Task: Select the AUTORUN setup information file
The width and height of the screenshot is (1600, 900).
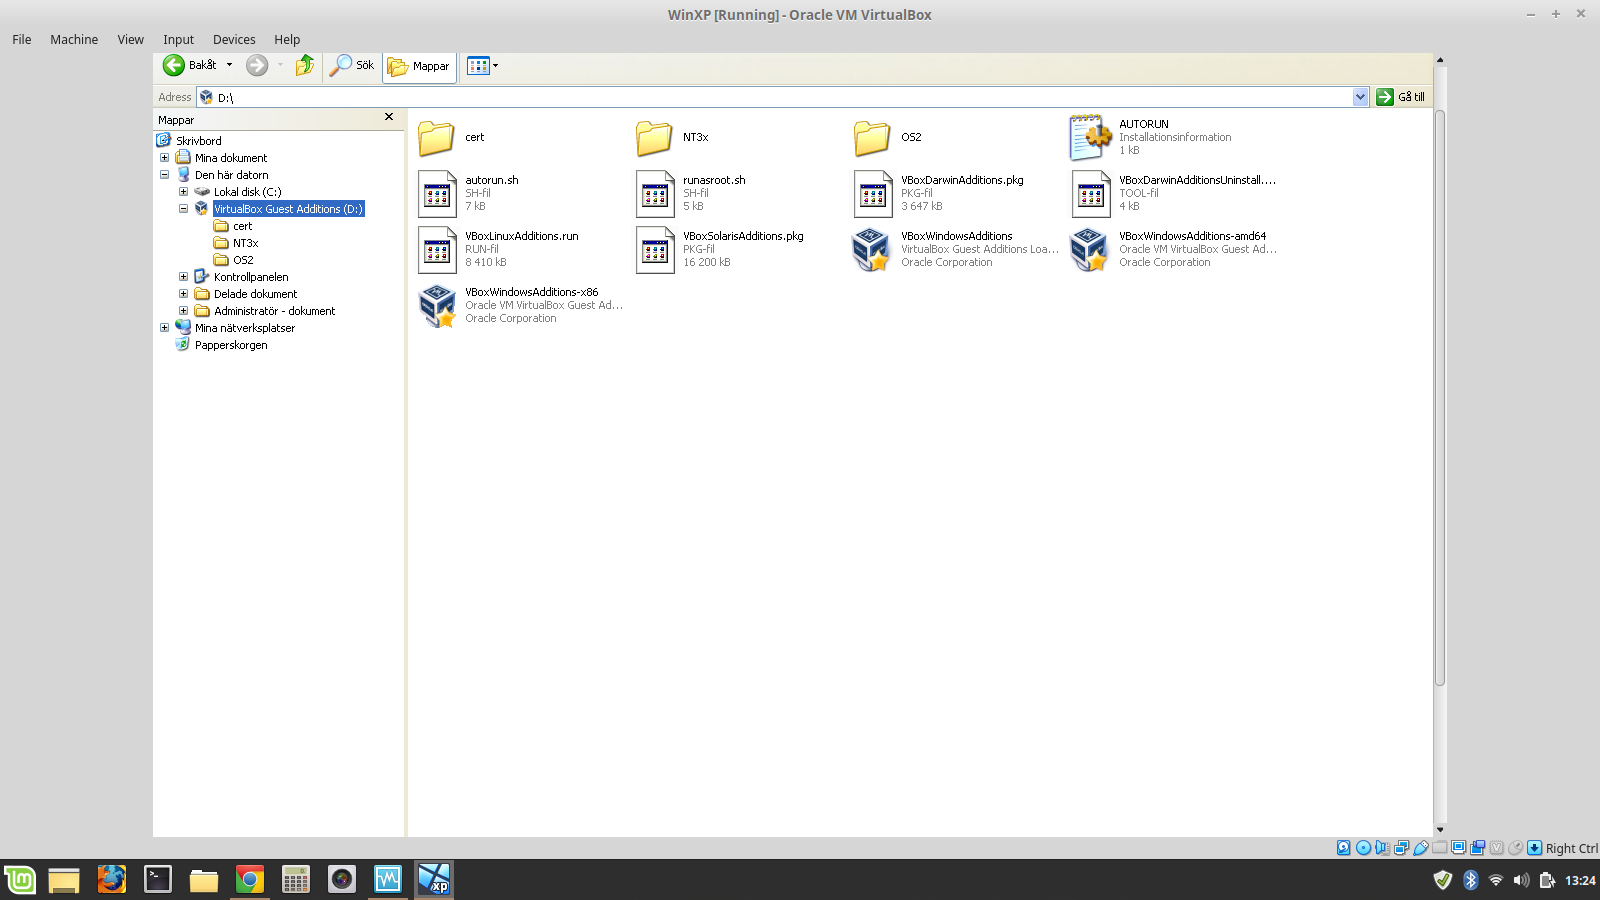Action: click(1090, 138)
